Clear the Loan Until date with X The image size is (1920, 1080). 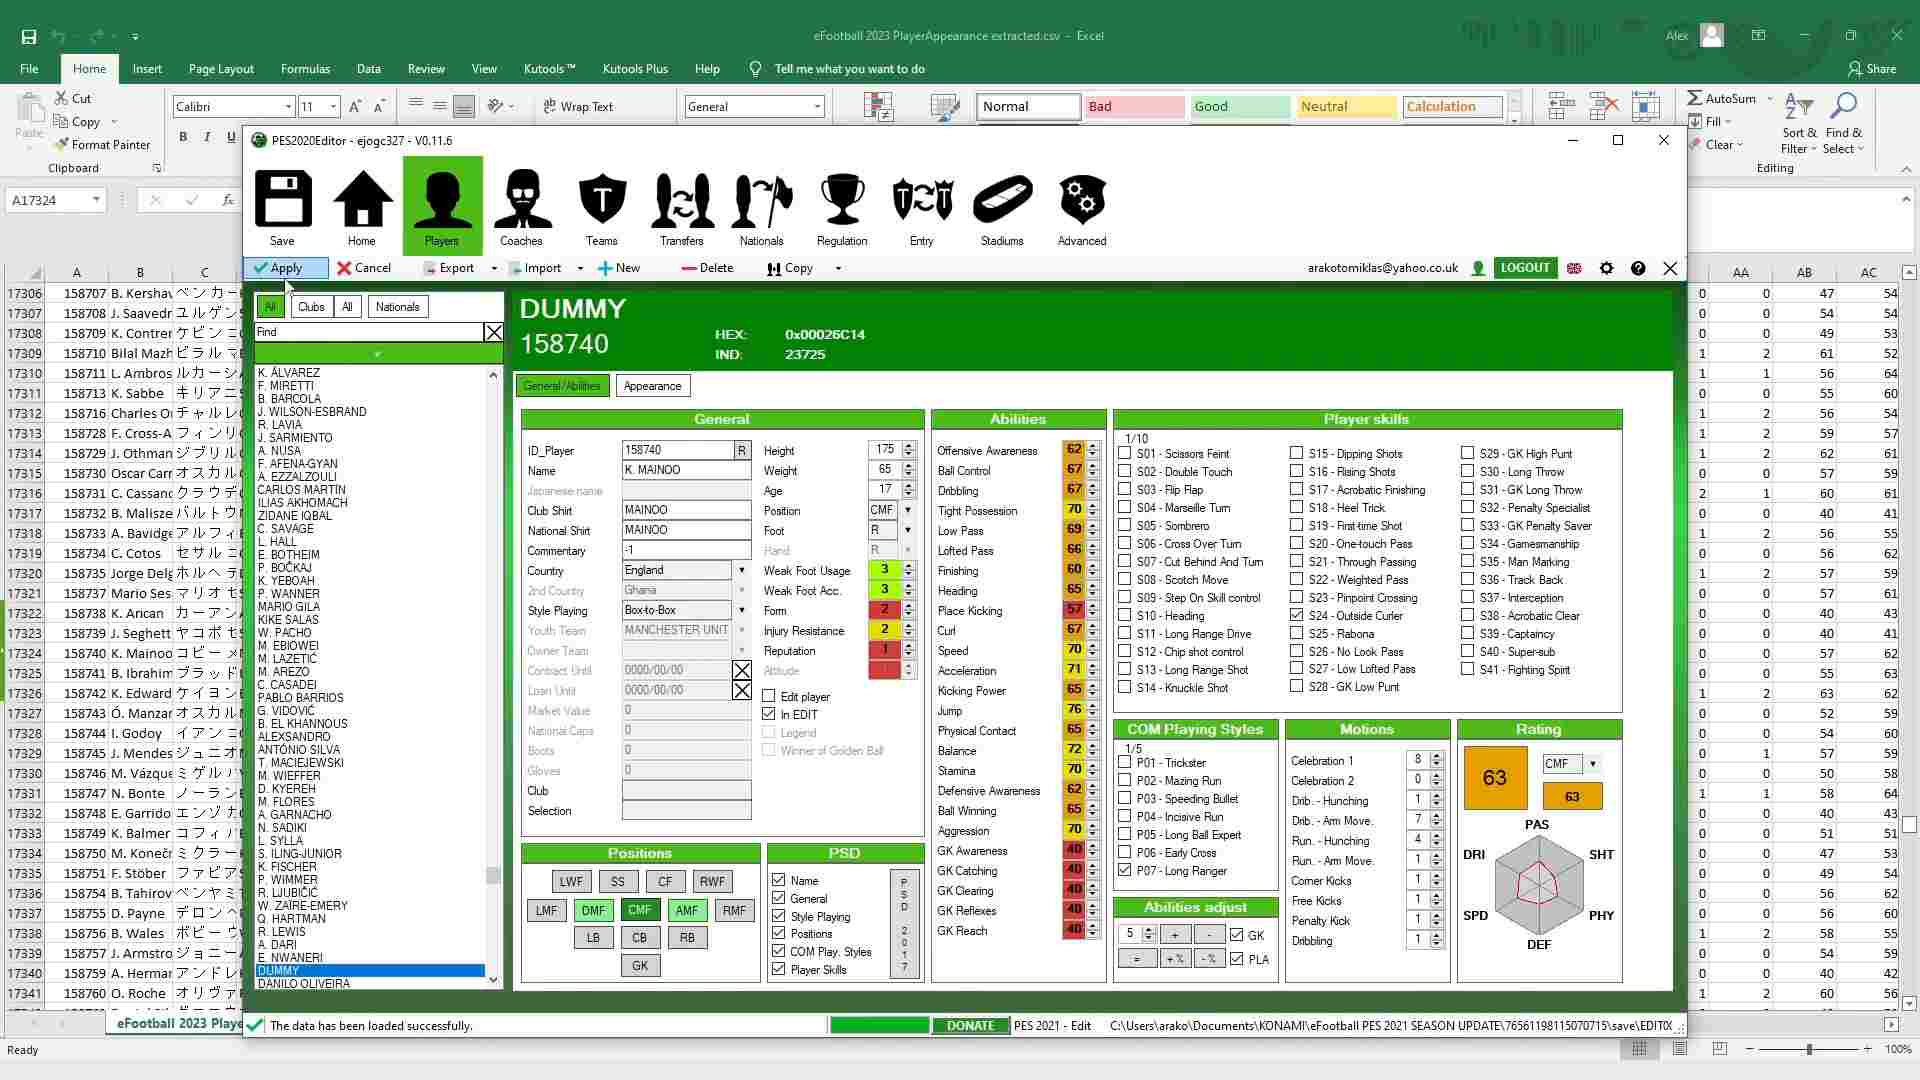coord(742,690)
